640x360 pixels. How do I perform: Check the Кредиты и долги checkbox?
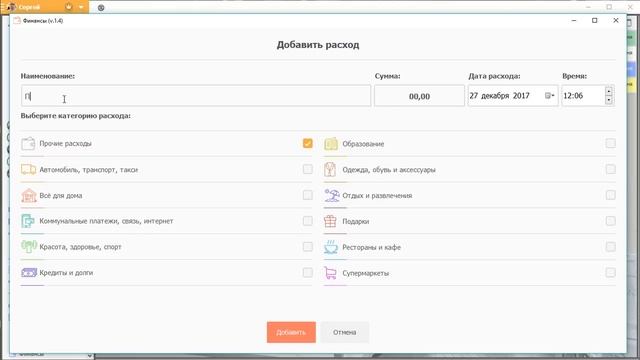[x=308, y=272]
